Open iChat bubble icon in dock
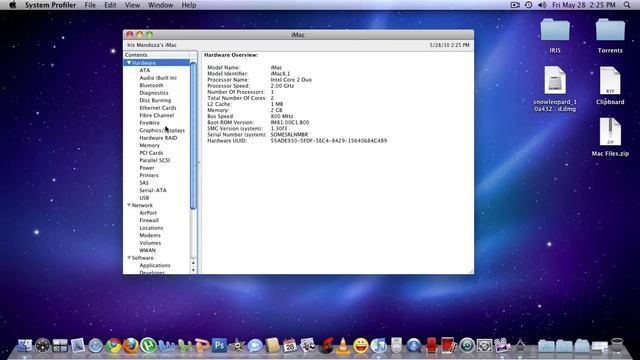The height and width of the screenshot is (360, 640). (255, 345)
